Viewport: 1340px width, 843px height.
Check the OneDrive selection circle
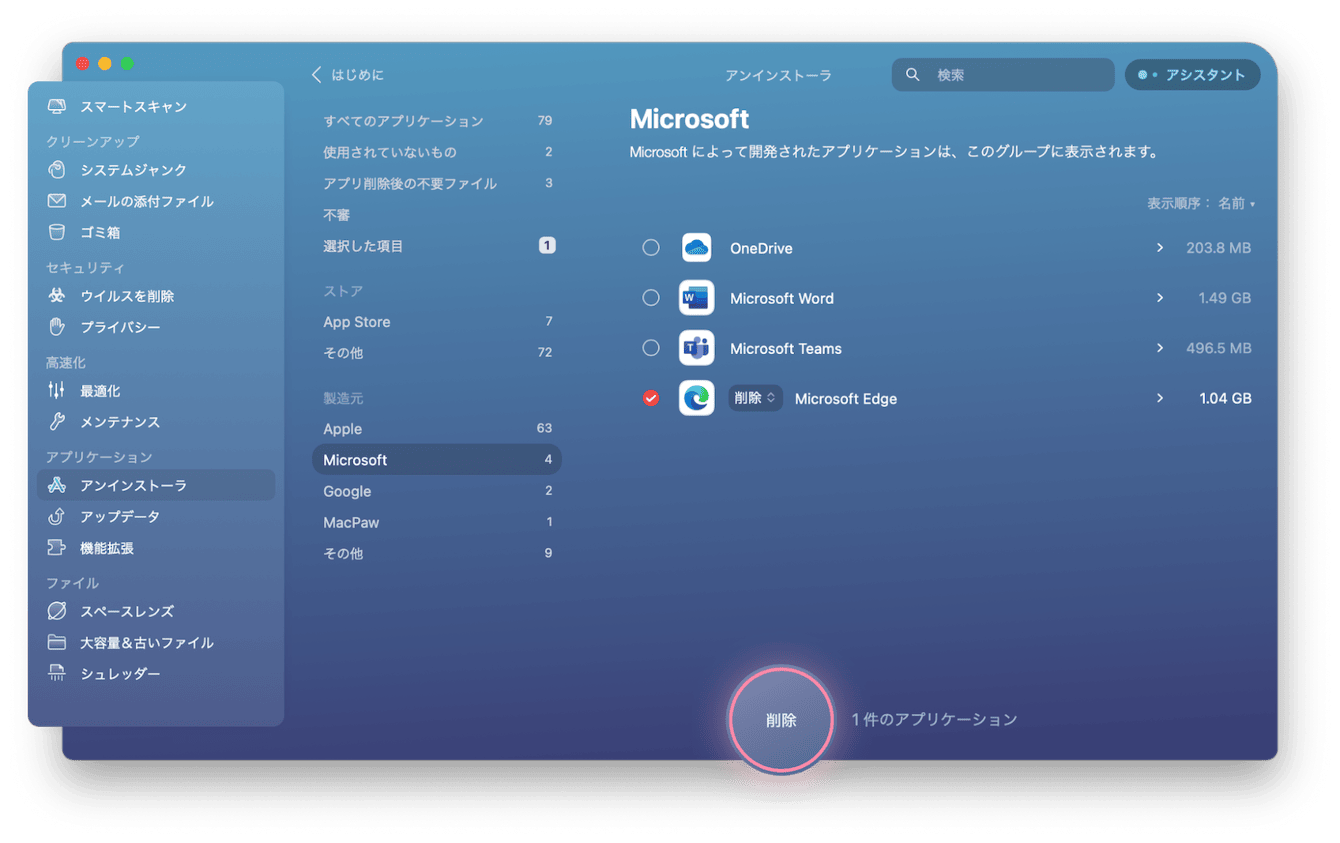coord(651,247)
